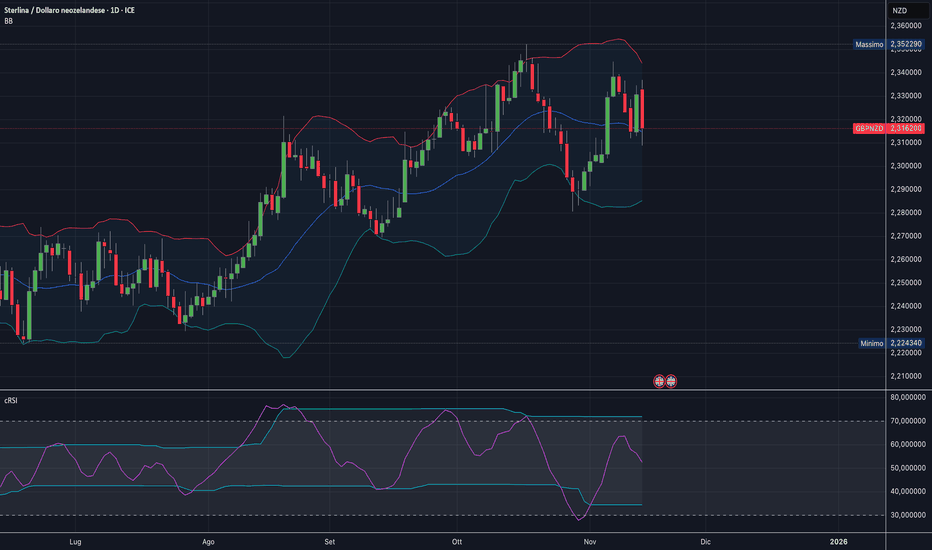Click the Lug label on time axis
Screen dimensions: 932x550
(x=75, y=542)
